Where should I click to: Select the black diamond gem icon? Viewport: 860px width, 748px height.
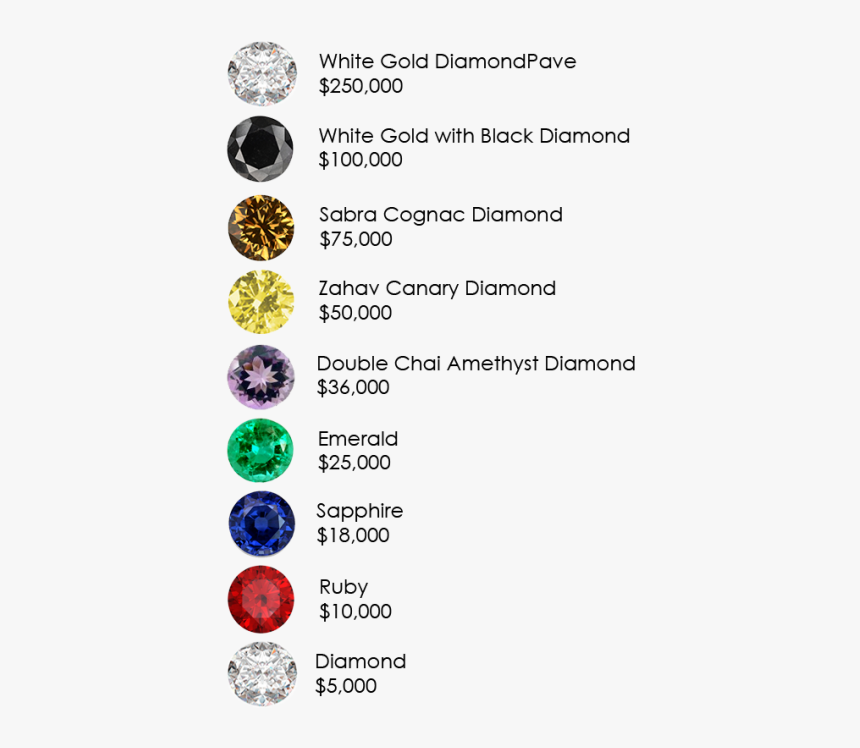(x=260, y=148)
